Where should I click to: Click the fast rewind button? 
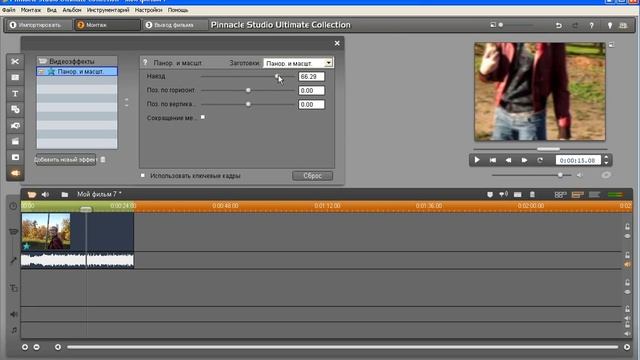point(508,160)
